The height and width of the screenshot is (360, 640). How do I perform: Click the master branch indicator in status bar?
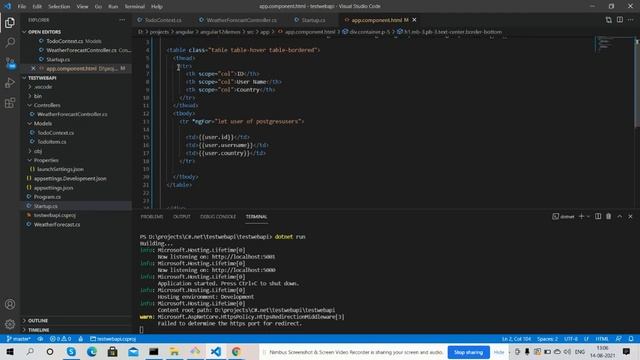coord(19,339)
